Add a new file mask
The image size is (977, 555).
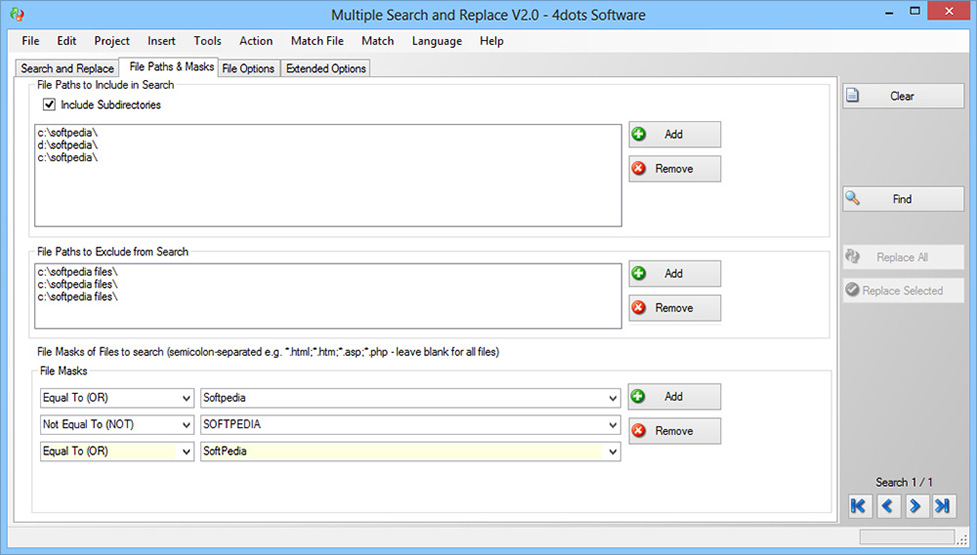click(675, 397)
